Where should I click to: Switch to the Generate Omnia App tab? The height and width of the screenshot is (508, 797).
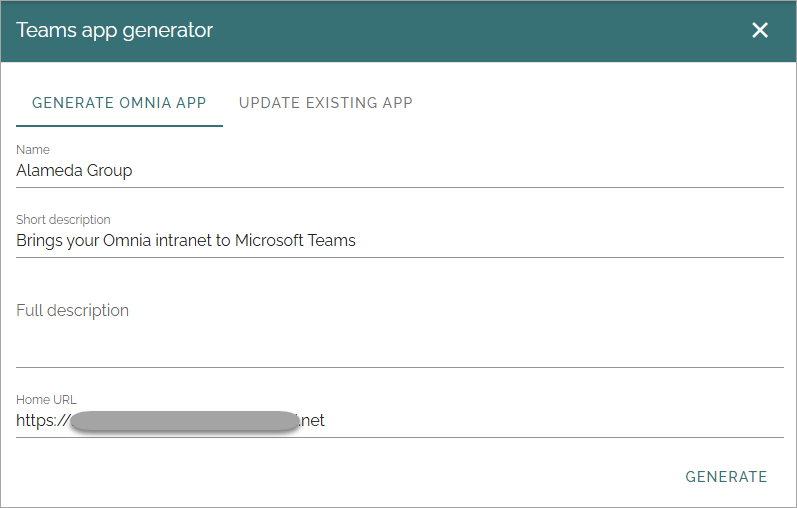(x=119, y=103)
